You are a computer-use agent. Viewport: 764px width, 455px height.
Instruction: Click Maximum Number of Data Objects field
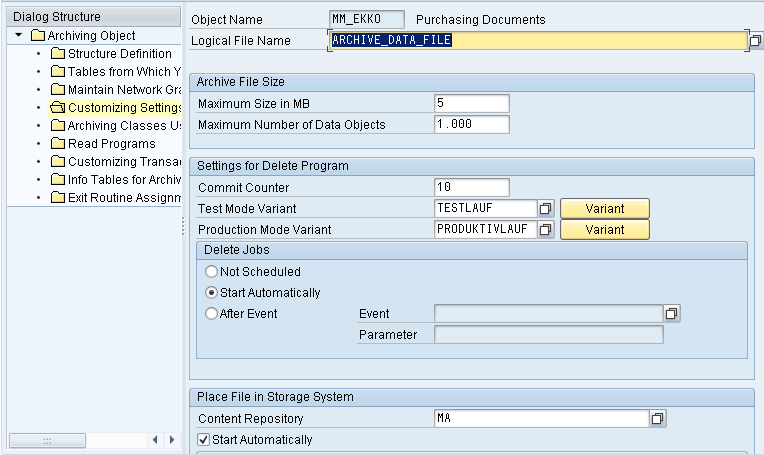tap(472, 124)
